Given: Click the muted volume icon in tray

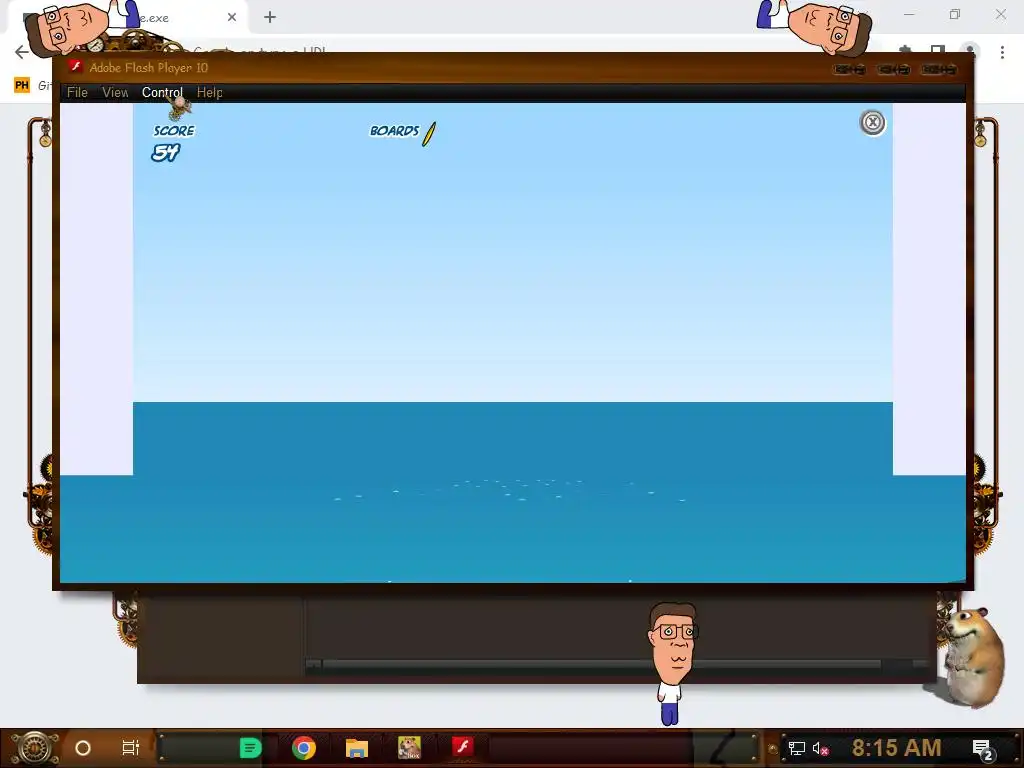Looking at the screenshot, I should point(820,748).
